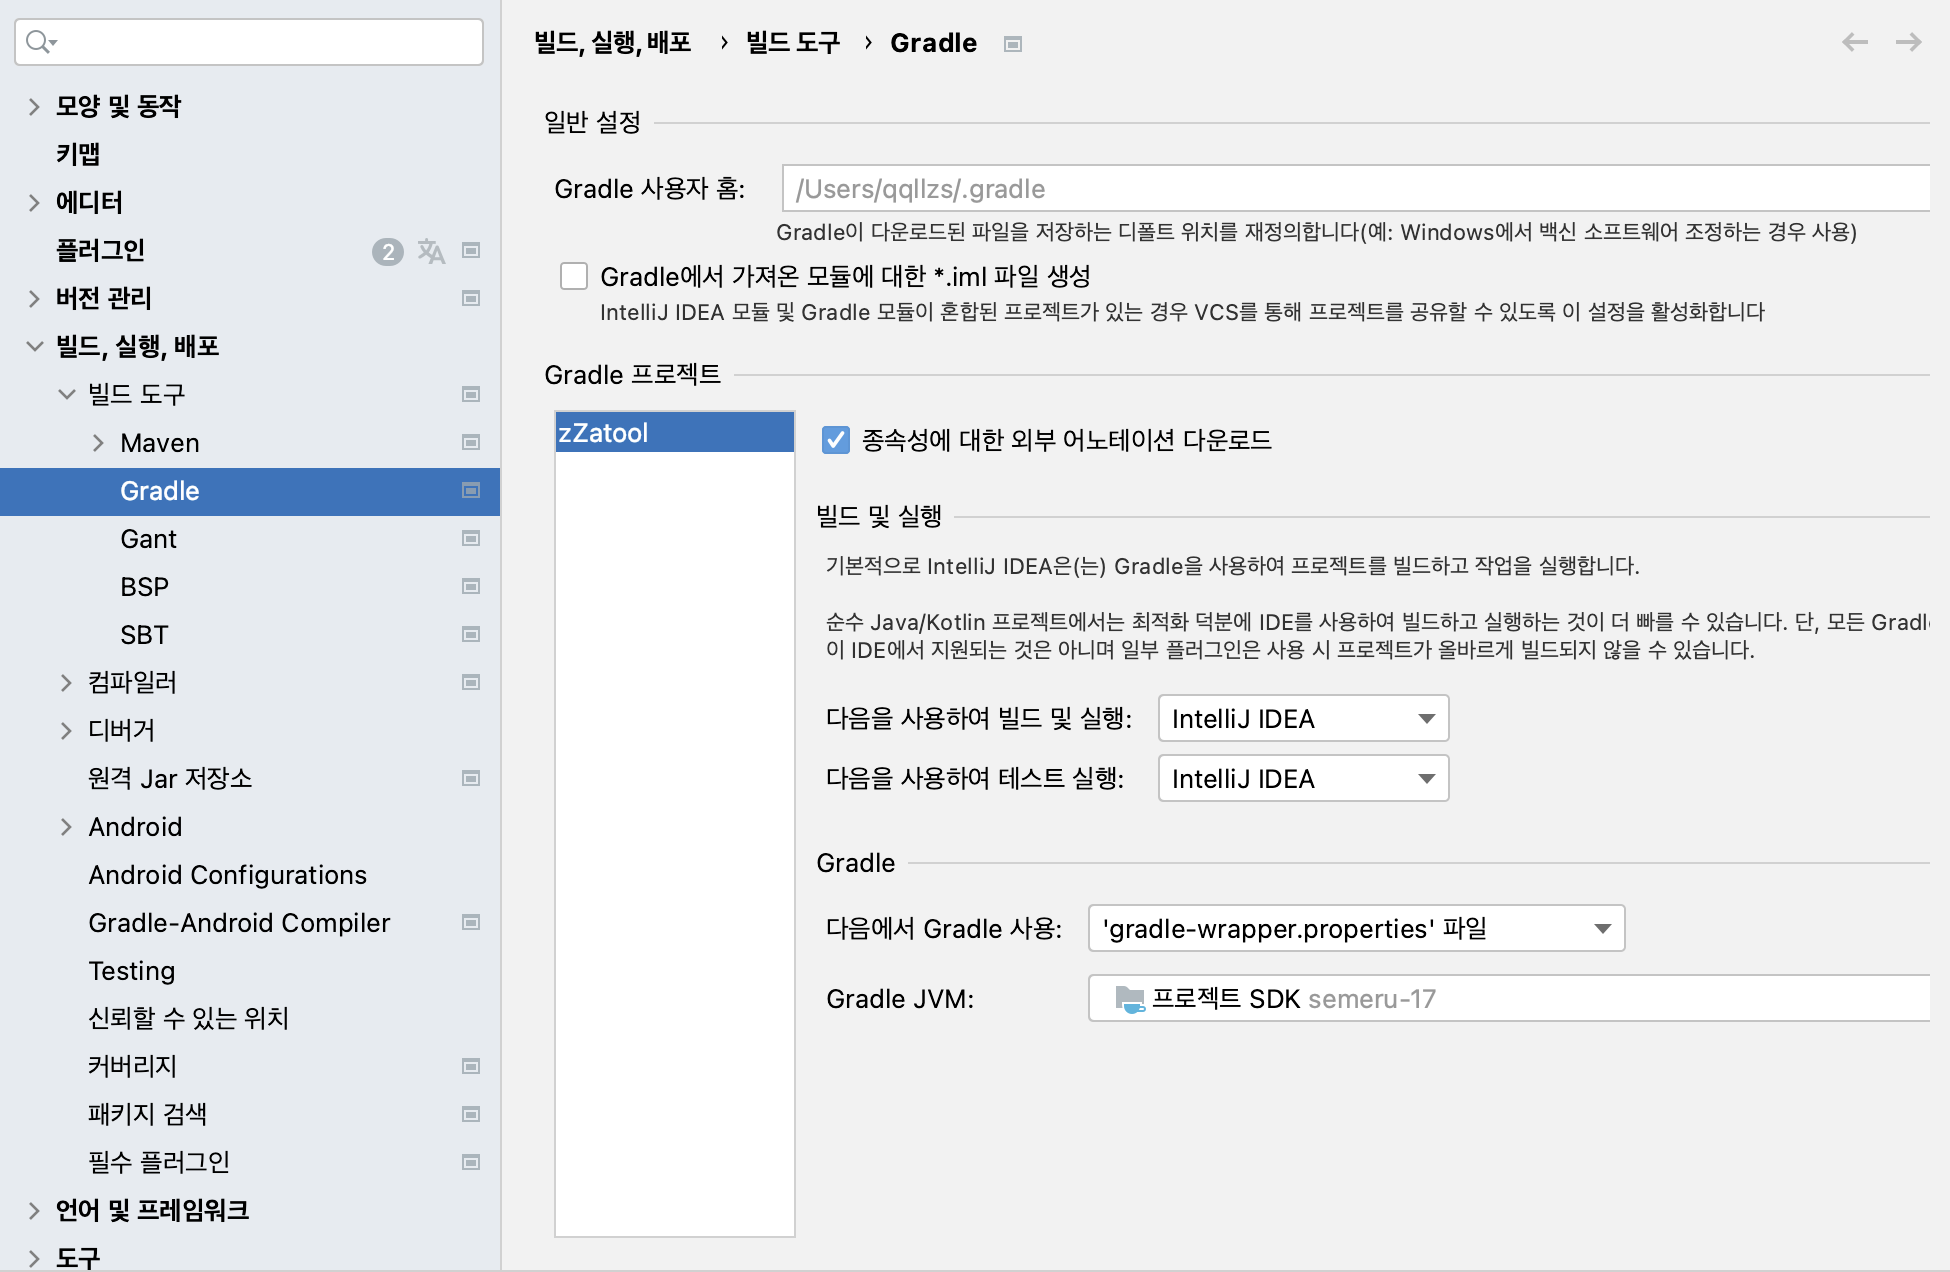This screenshot has height=1272, width=1950.
Task: Navigate forward with right arrow icon
Action: pos(1908,42)
